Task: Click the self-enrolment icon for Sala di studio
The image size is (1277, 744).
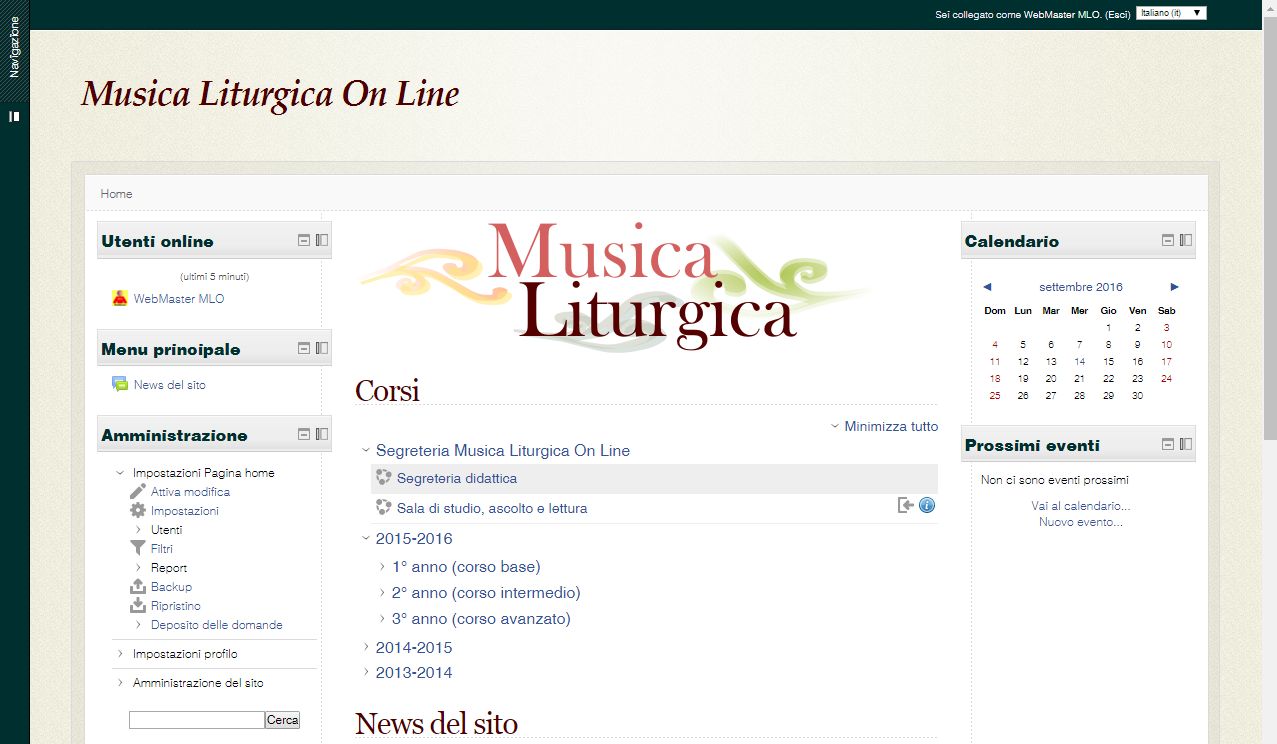Action: [906, 505]
